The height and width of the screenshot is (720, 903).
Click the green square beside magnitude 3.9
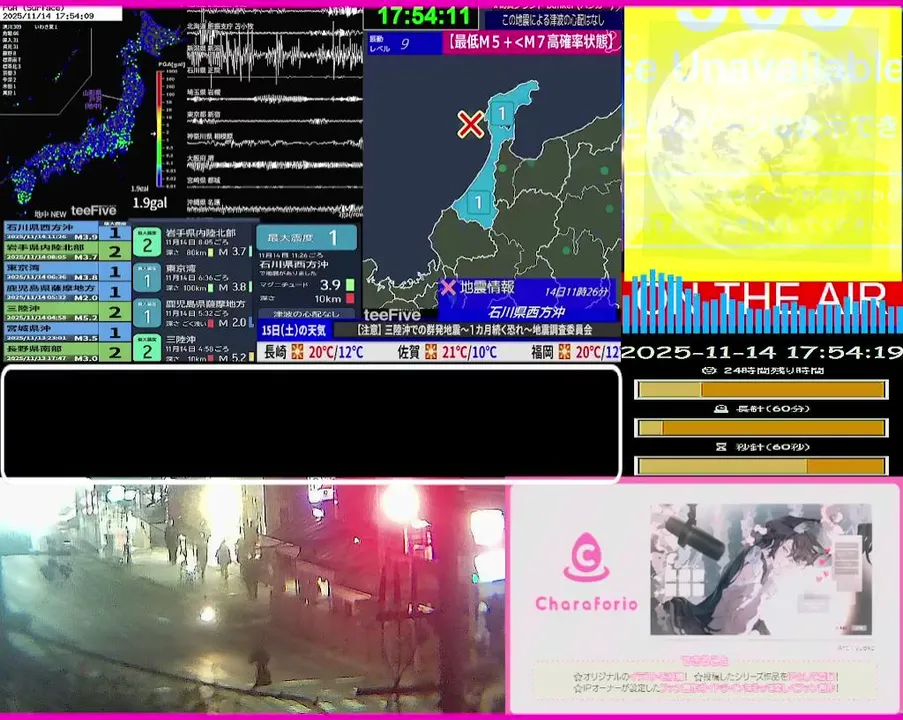coord(350,285)
